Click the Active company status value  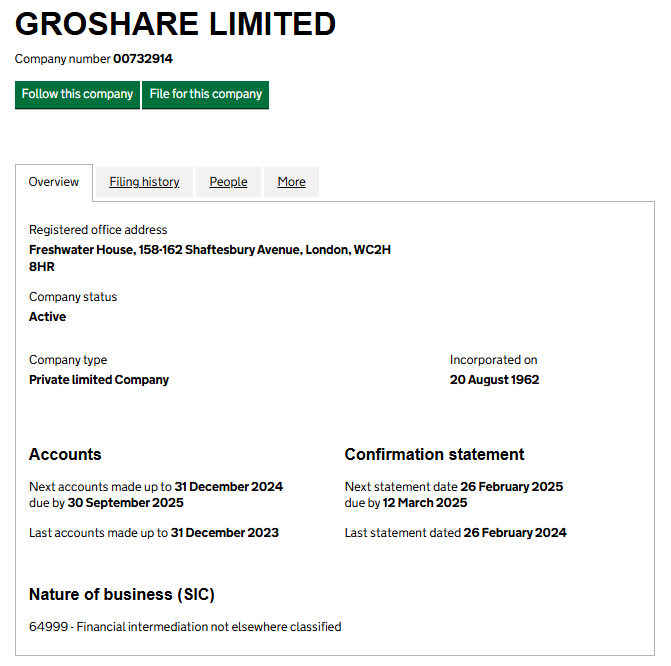[47, 317]
